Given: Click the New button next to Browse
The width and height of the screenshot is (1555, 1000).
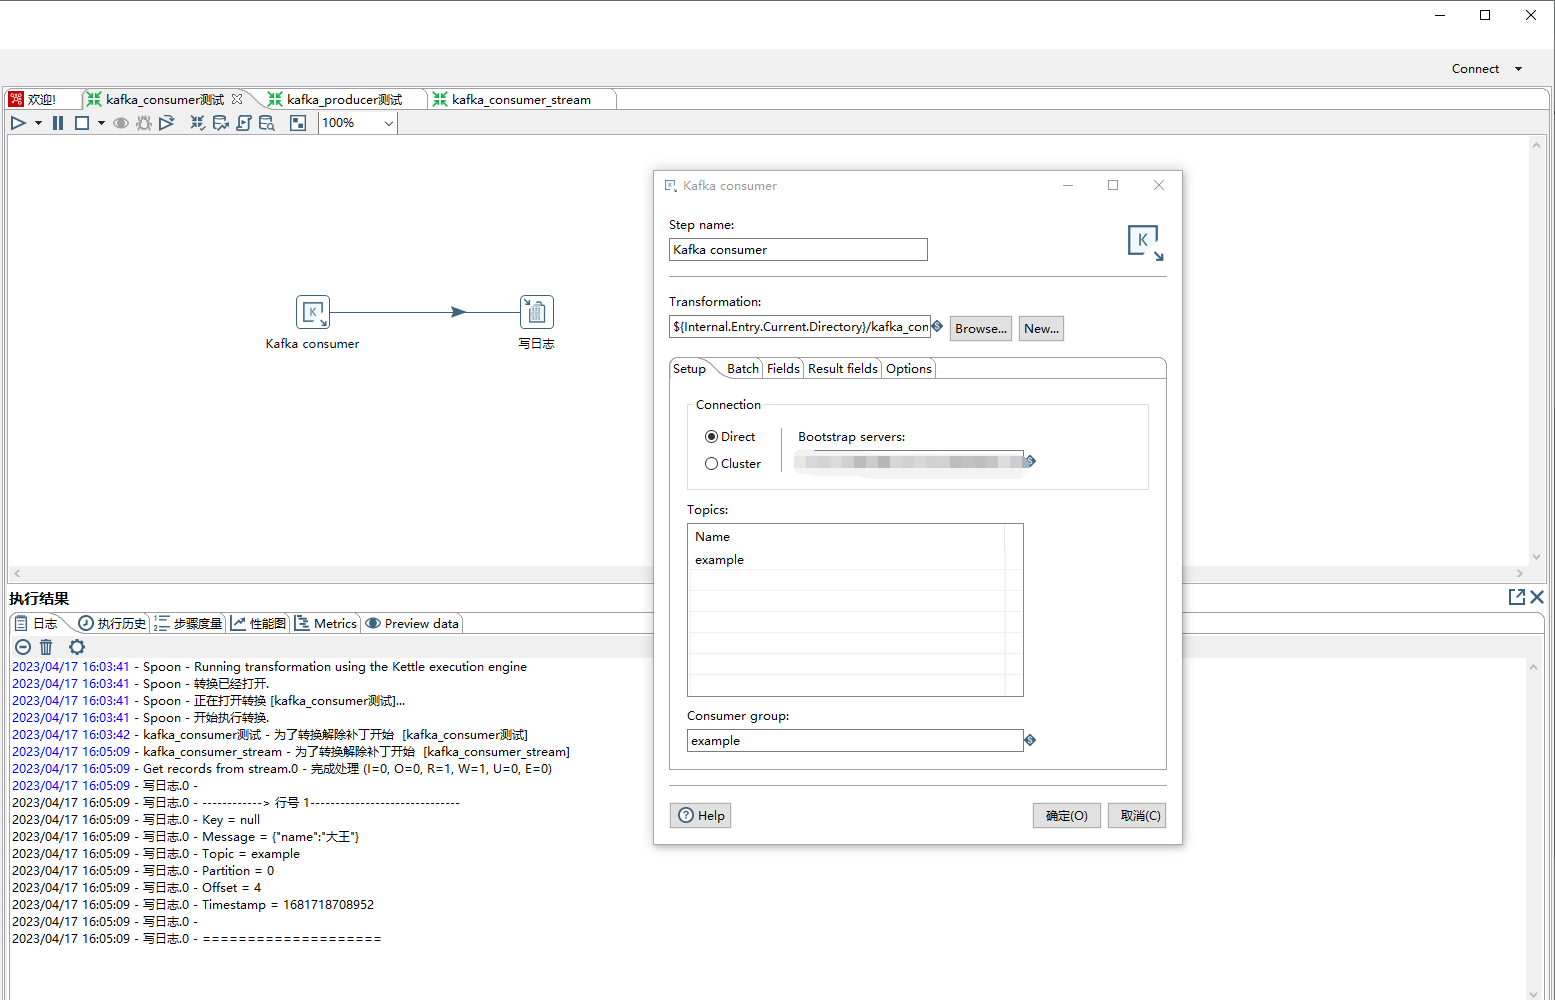Looking at the screenshot, I should (1040, 328).
